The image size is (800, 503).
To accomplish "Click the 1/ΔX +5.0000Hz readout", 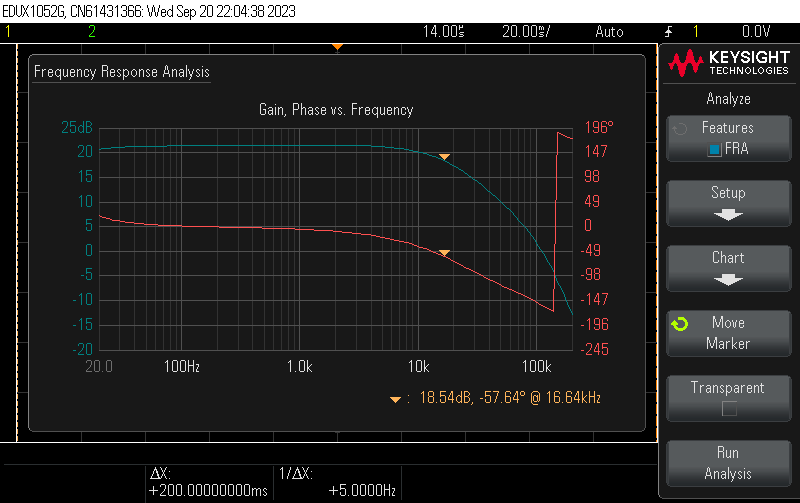I will coord(337,482).
